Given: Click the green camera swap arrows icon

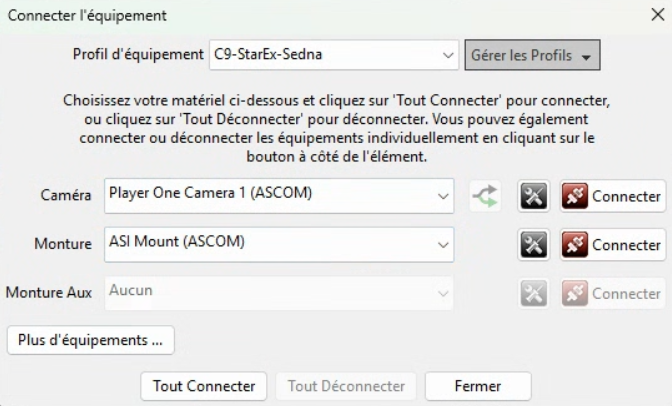Looking at the screenshot, I should pyautogui.click(x=486, y=196).
